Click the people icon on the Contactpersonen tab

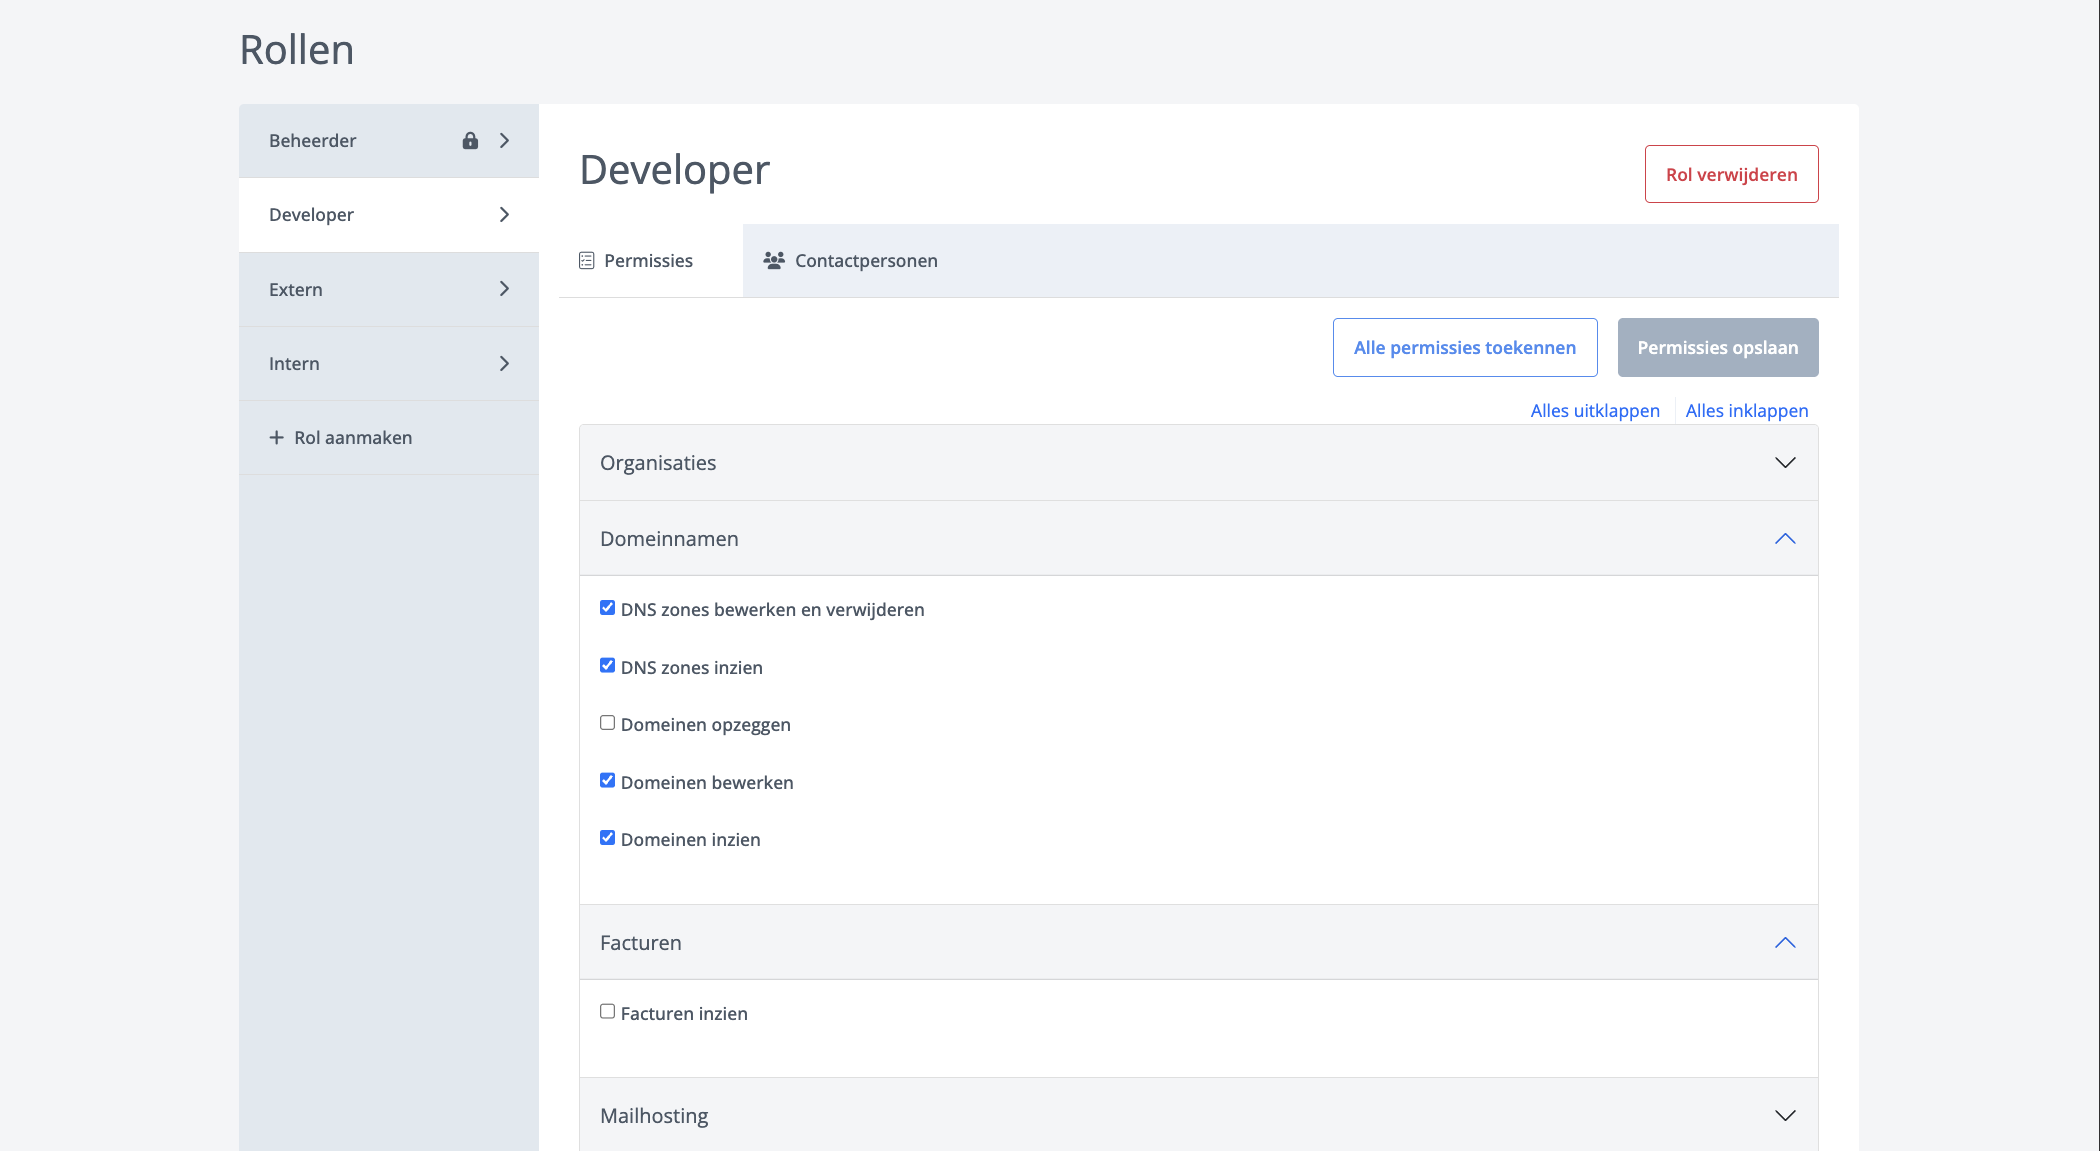click(x=773, y=260)
